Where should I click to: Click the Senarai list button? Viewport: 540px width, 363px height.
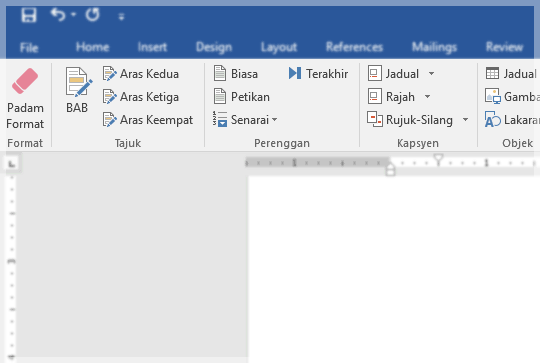pyautogui.click(x=241, y=120)
